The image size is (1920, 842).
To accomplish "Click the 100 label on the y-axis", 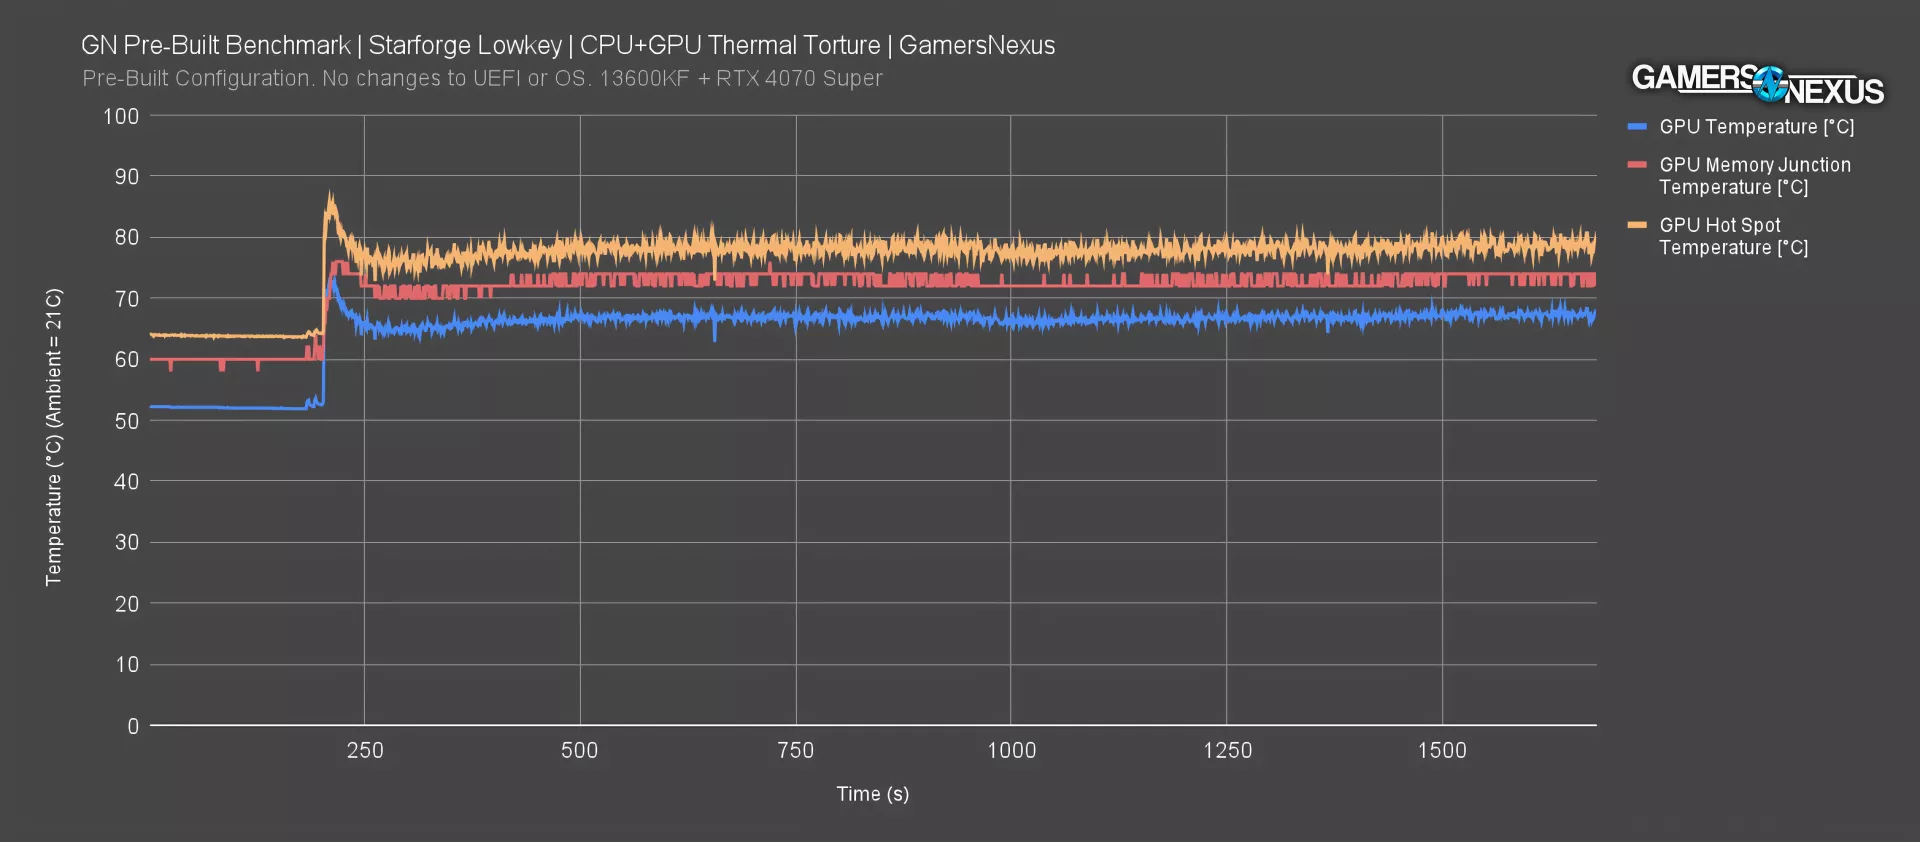I will point(121,117).
